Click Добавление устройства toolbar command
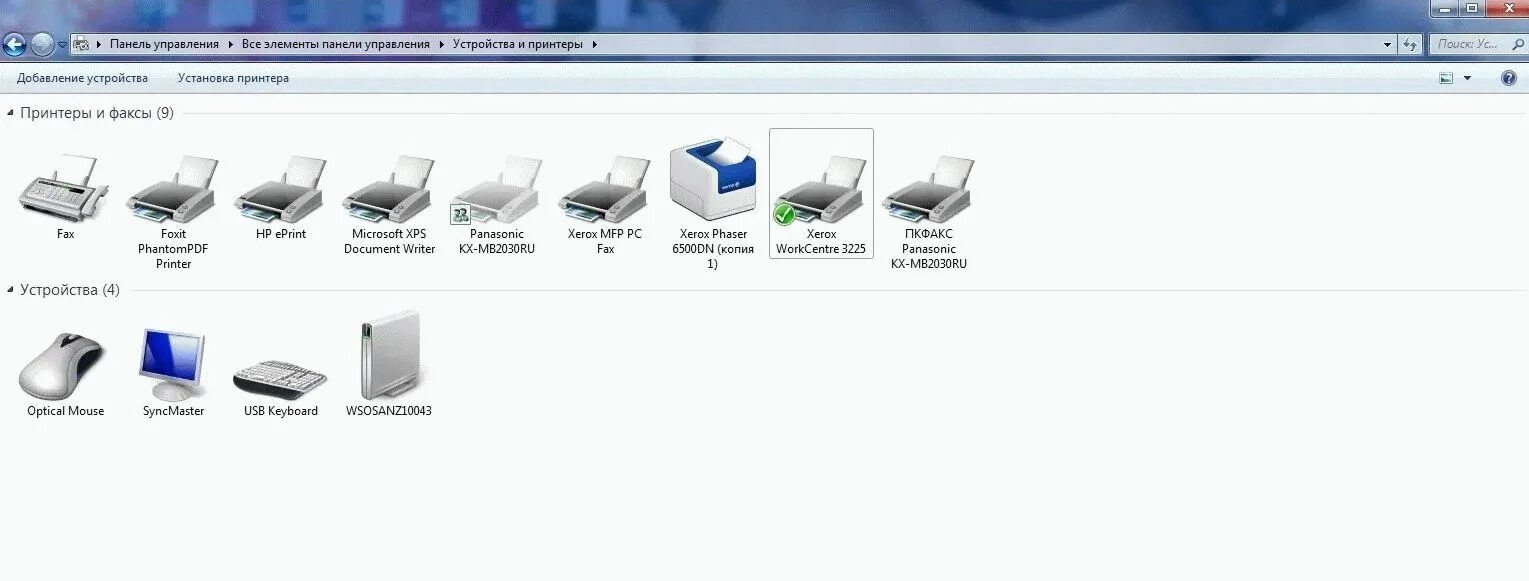Screen dimensions: 1529x581 82,78
